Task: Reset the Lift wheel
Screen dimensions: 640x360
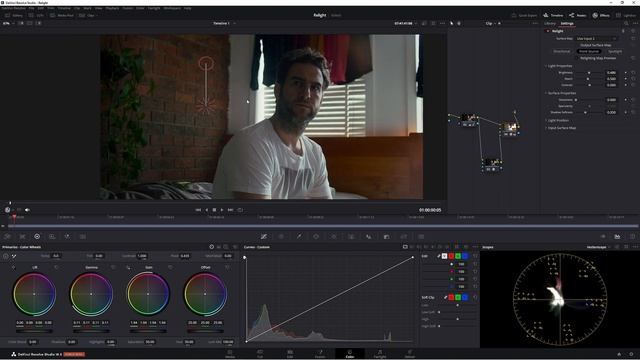Action: coord(56,267)
